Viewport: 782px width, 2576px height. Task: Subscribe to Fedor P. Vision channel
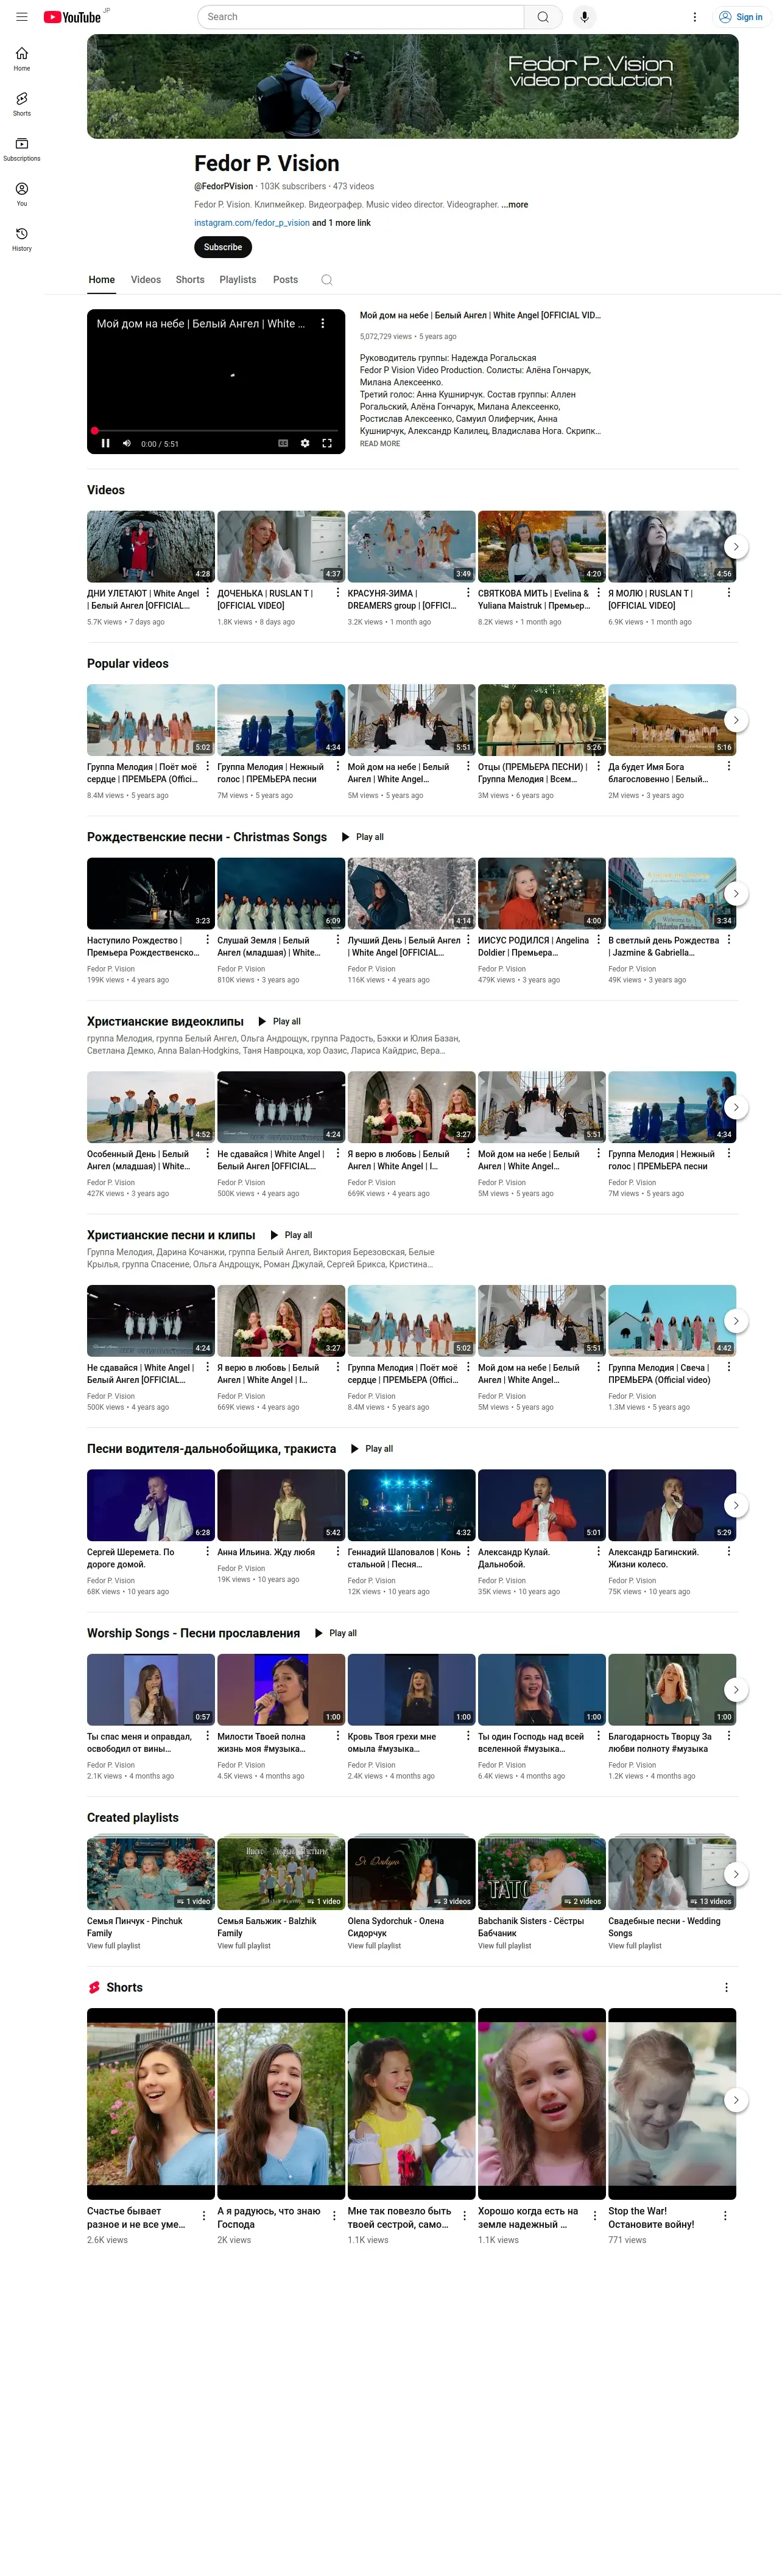click(223, 248)
